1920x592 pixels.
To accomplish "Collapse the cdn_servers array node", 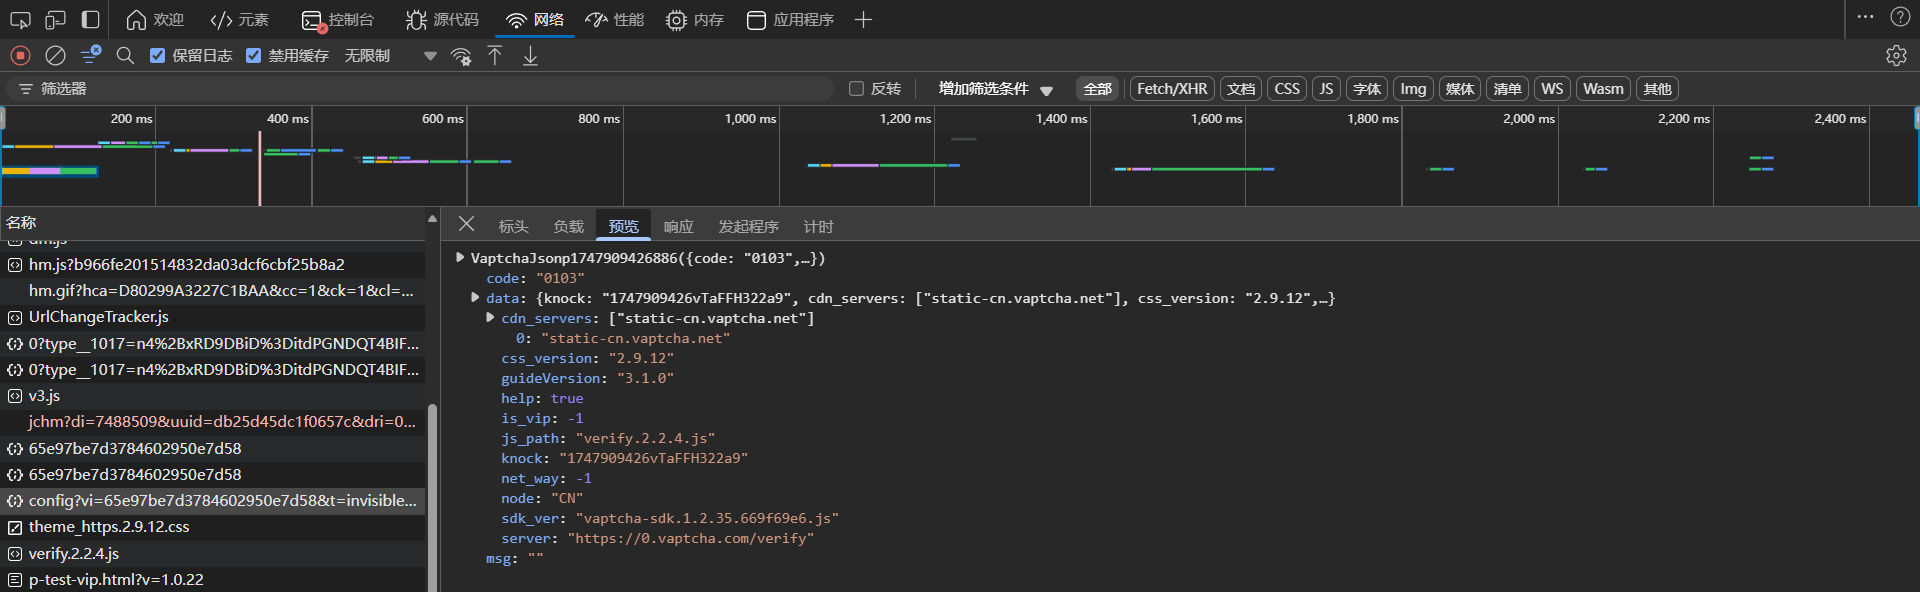I will (x=490, y=318).
